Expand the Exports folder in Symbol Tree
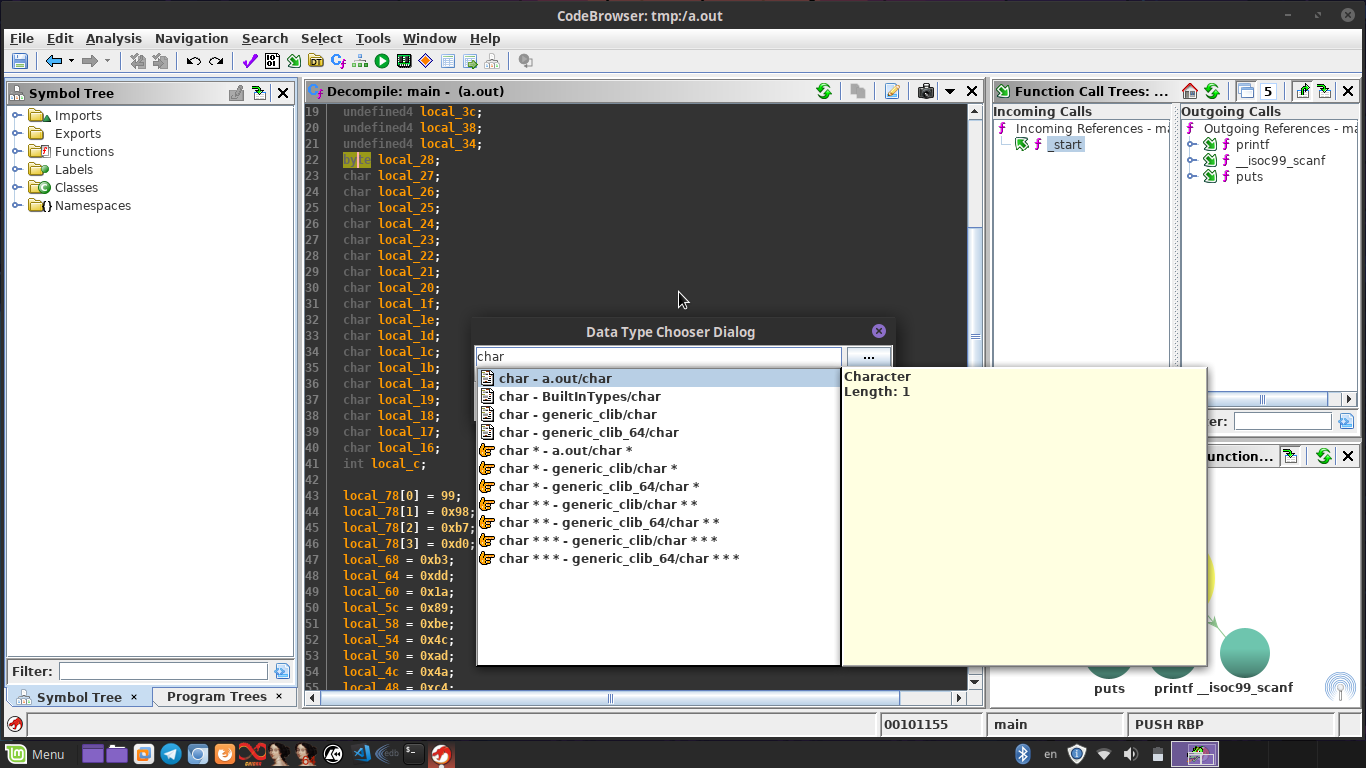The height and width of the screenshot is (768, 1366). coord(17,134)
